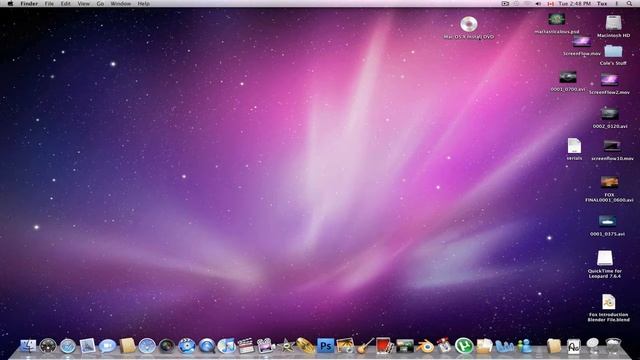Launch Photoshop from the Dock
Viewport: 640px width, 360px height.
[325, 346]
